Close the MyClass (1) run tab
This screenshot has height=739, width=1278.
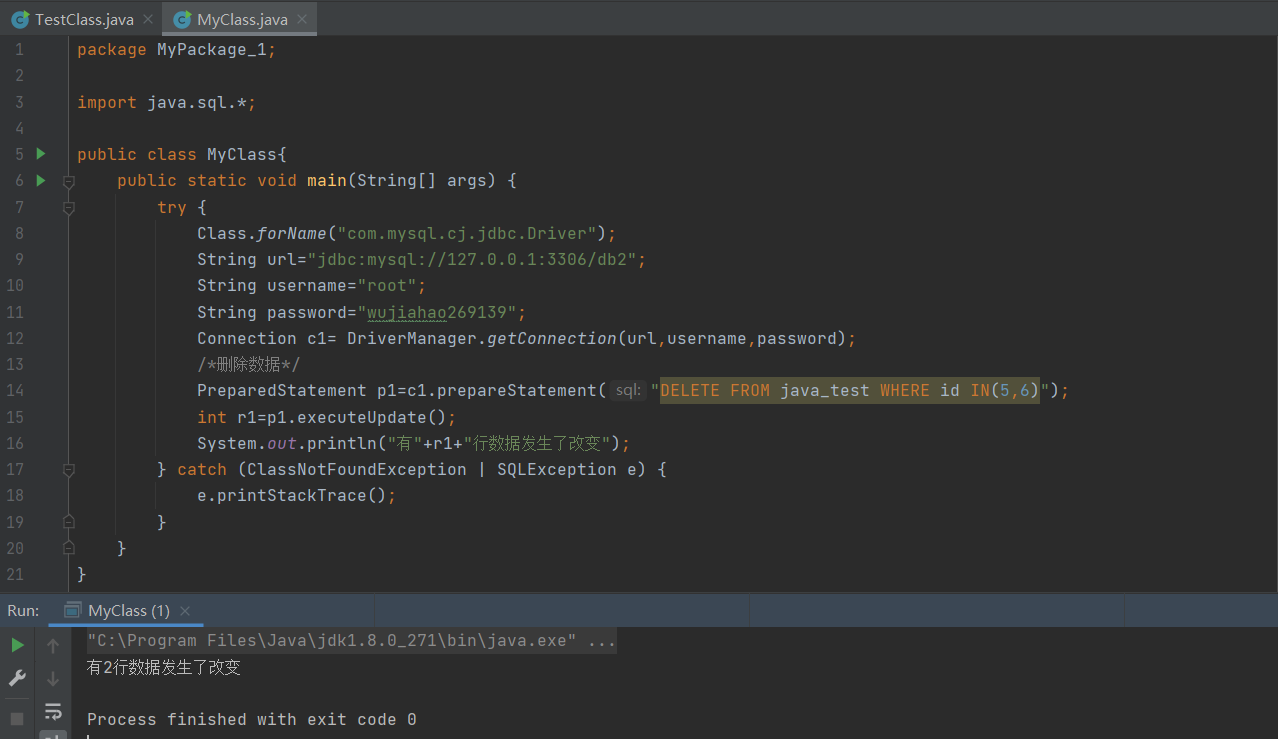point(185,611)
